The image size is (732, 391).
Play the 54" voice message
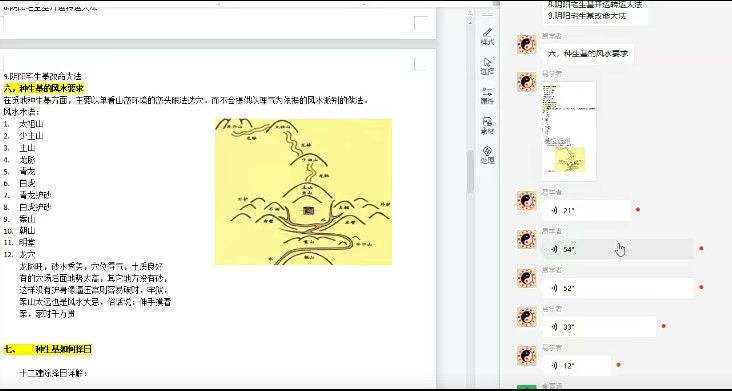[x=618, y=249]
